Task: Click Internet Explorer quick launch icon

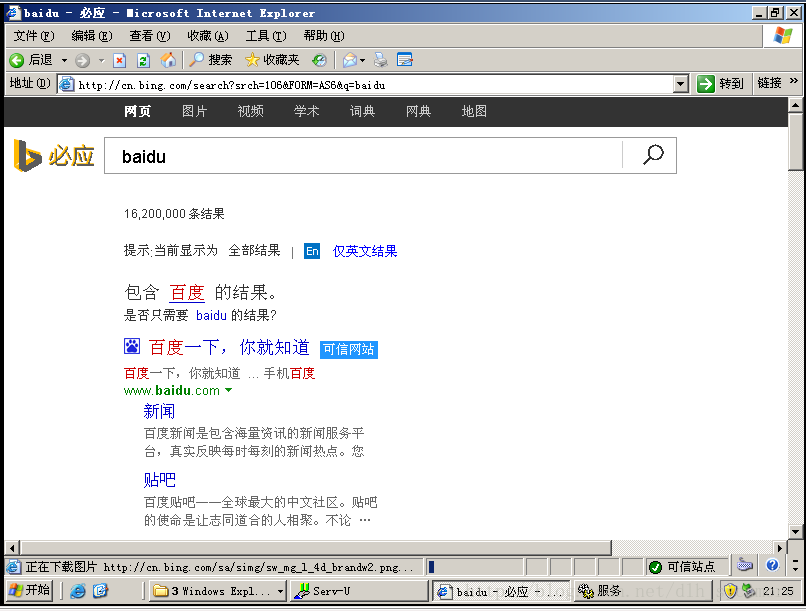Action: point(78,591)
